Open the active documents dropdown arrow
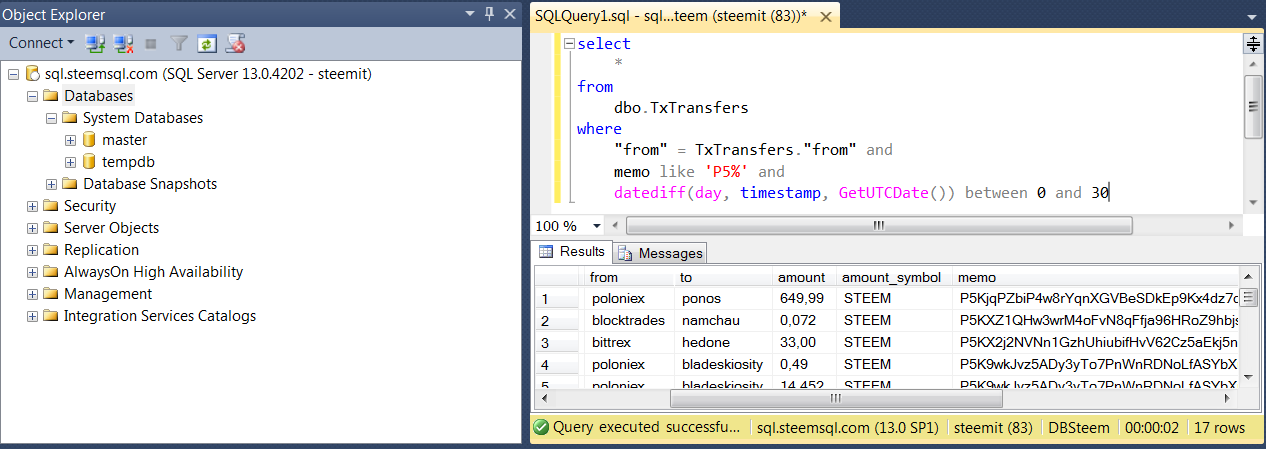Image resolution: width=1266 pixels, height=449 pixels. [1252, 18]
